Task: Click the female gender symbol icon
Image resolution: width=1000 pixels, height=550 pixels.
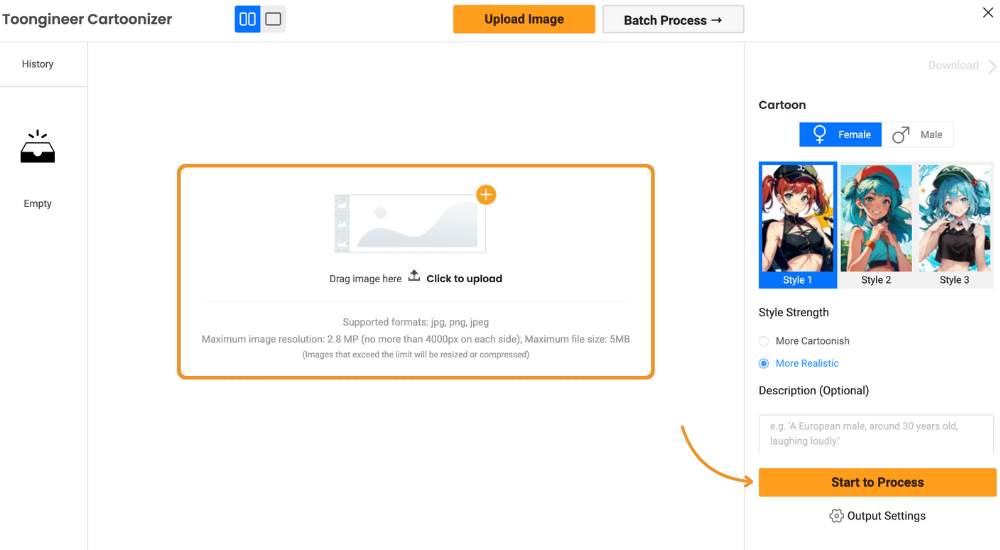Action: (x=820, y=135)
